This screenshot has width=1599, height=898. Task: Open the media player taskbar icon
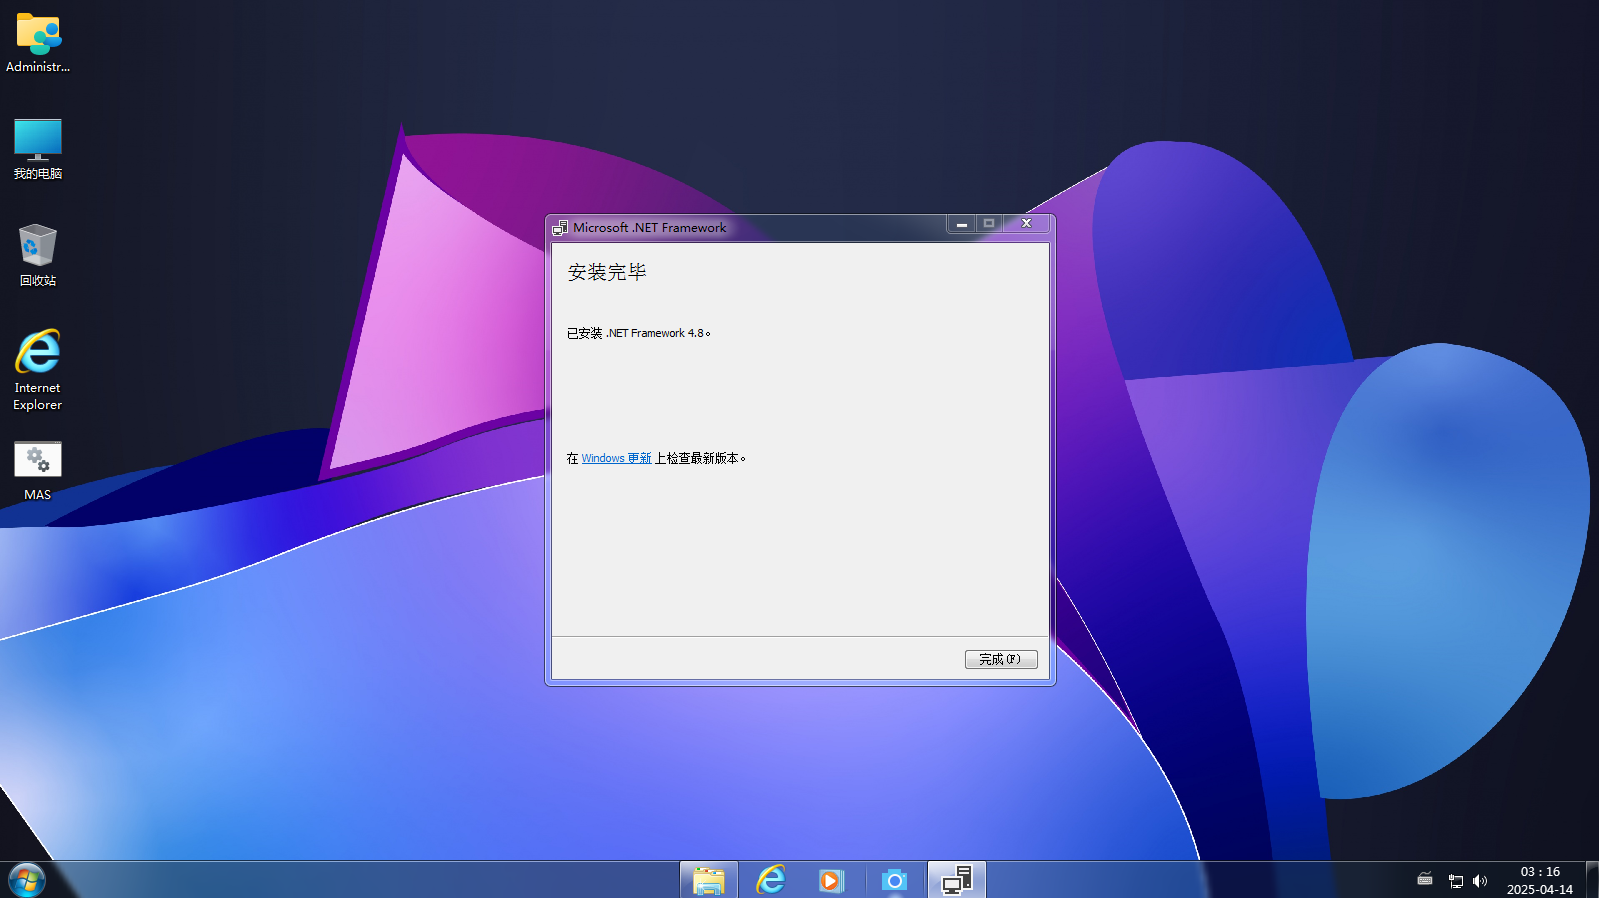point(832,880)
